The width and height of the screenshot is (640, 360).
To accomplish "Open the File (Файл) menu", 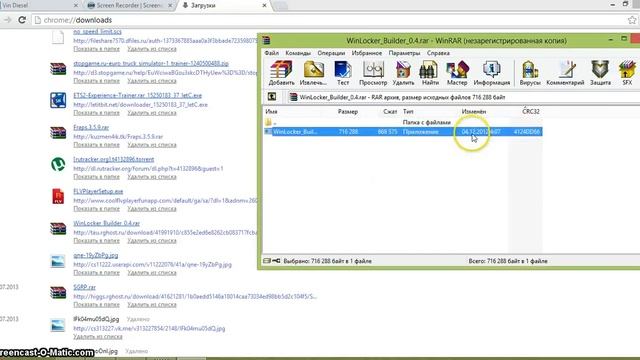I will point(271,53).
